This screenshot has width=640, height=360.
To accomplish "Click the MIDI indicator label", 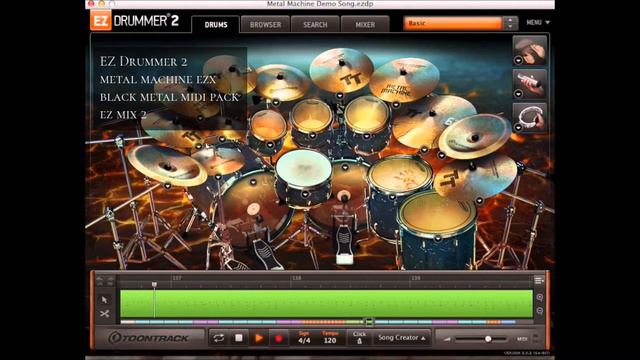I will pos(522,339).
